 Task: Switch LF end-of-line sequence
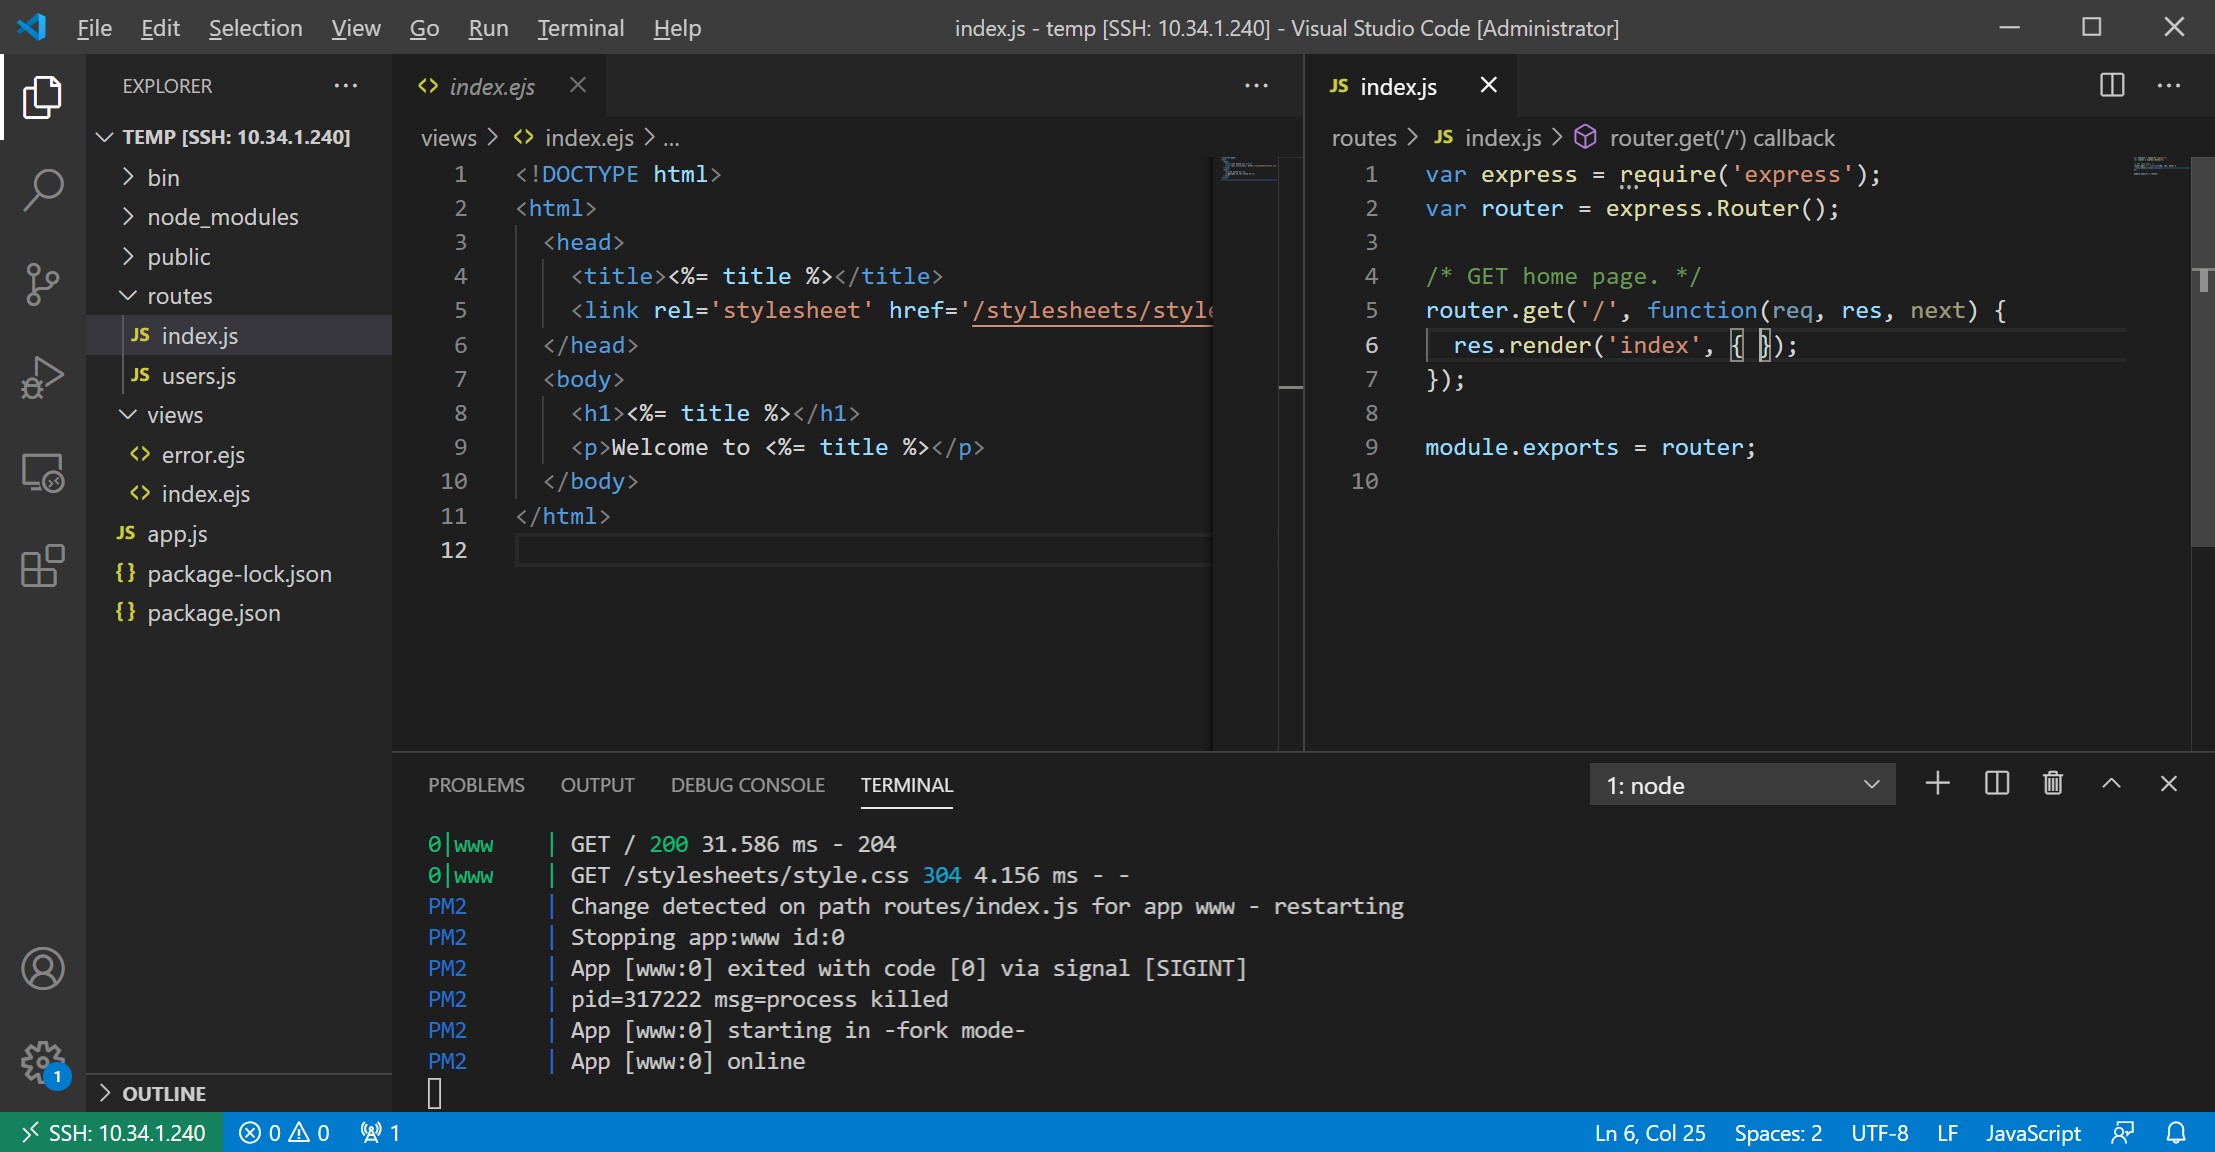pos(1946,1133)
